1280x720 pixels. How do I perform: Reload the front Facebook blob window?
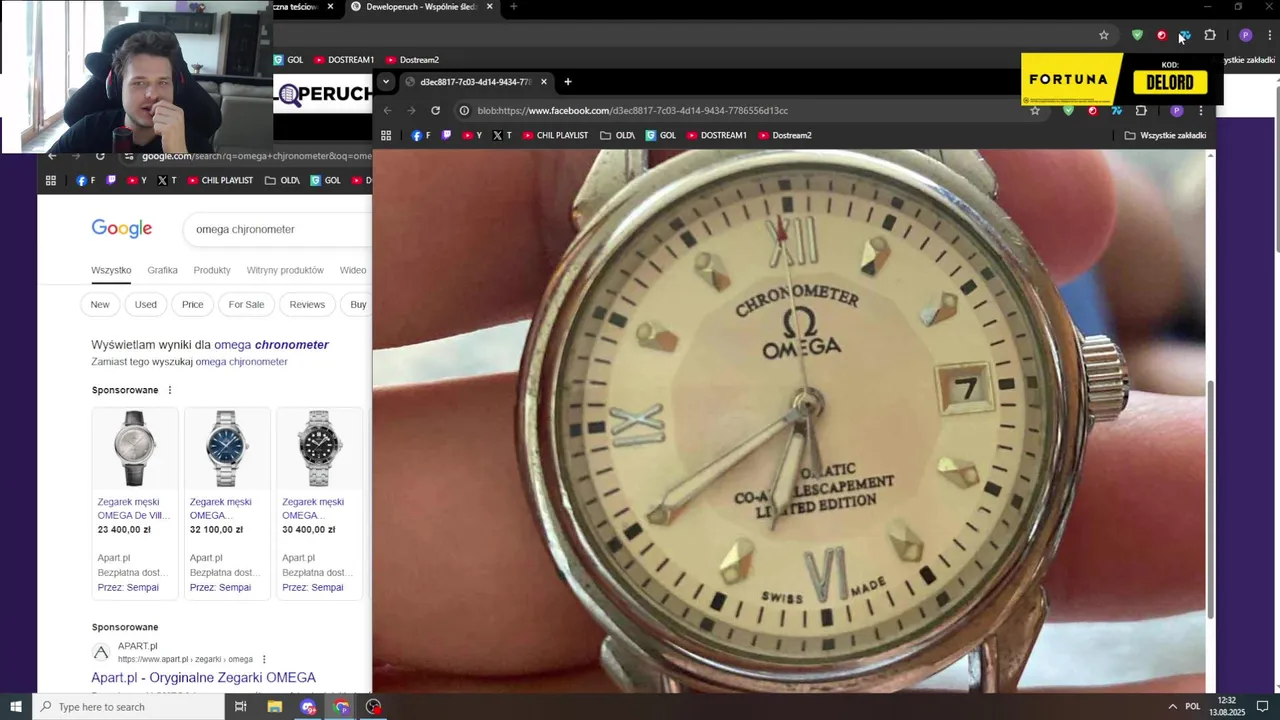[435, 111]
